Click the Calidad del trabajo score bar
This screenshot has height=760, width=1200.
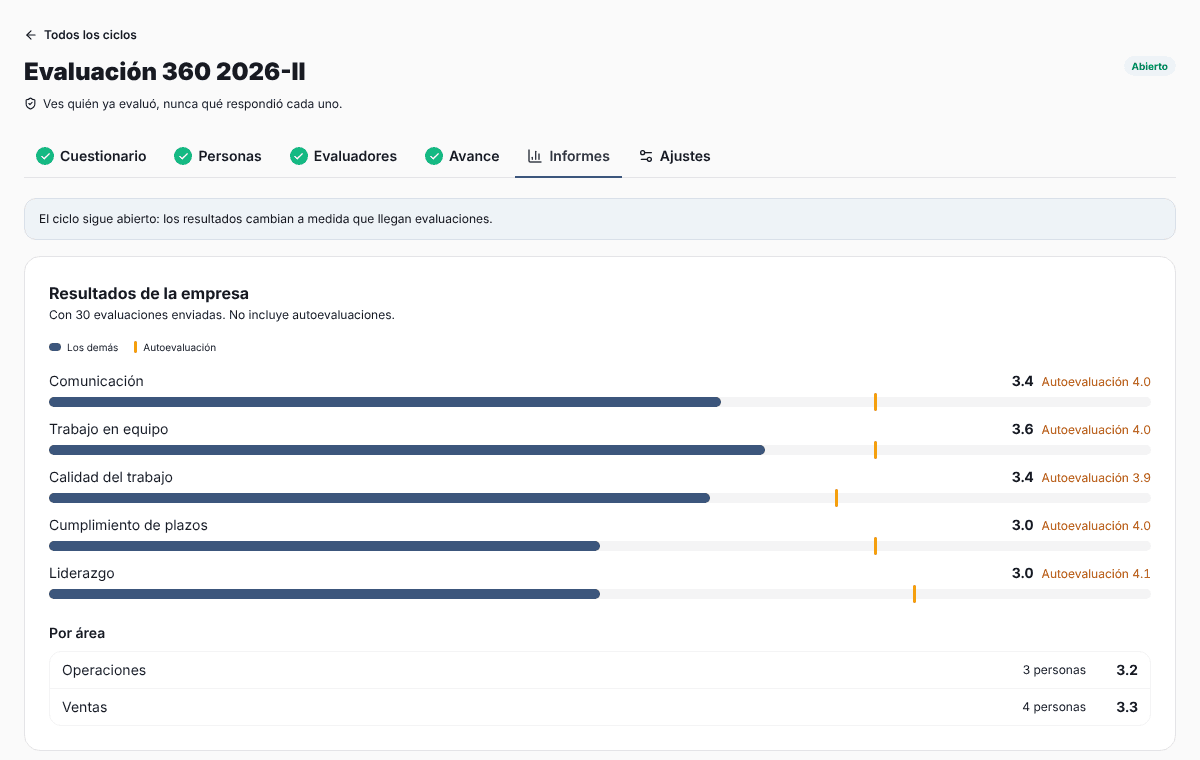(x=600, y=498)
